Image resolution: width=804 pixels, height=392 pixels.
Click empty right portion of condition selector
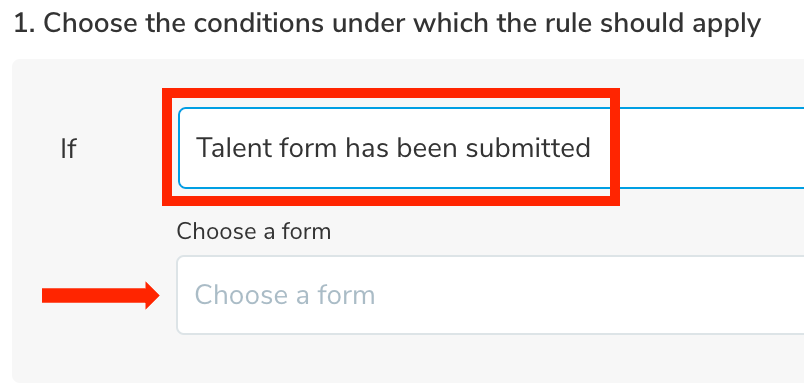(x=713, y=148)
